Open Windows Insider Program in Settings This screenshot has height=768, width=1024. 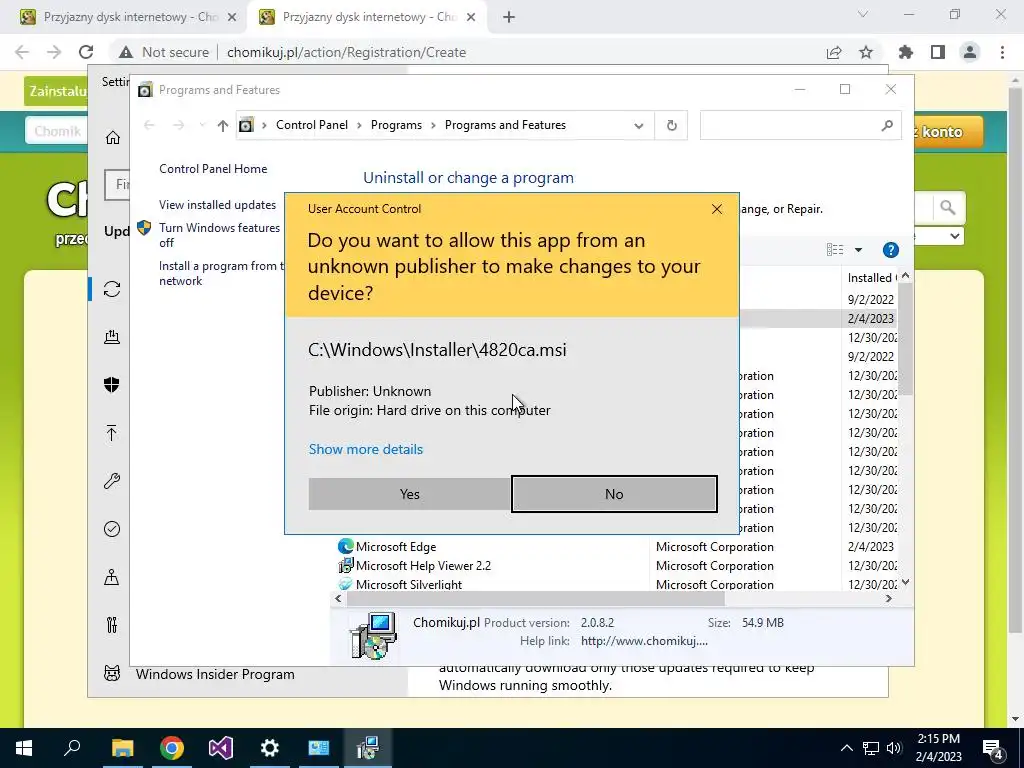pos(215,674)
